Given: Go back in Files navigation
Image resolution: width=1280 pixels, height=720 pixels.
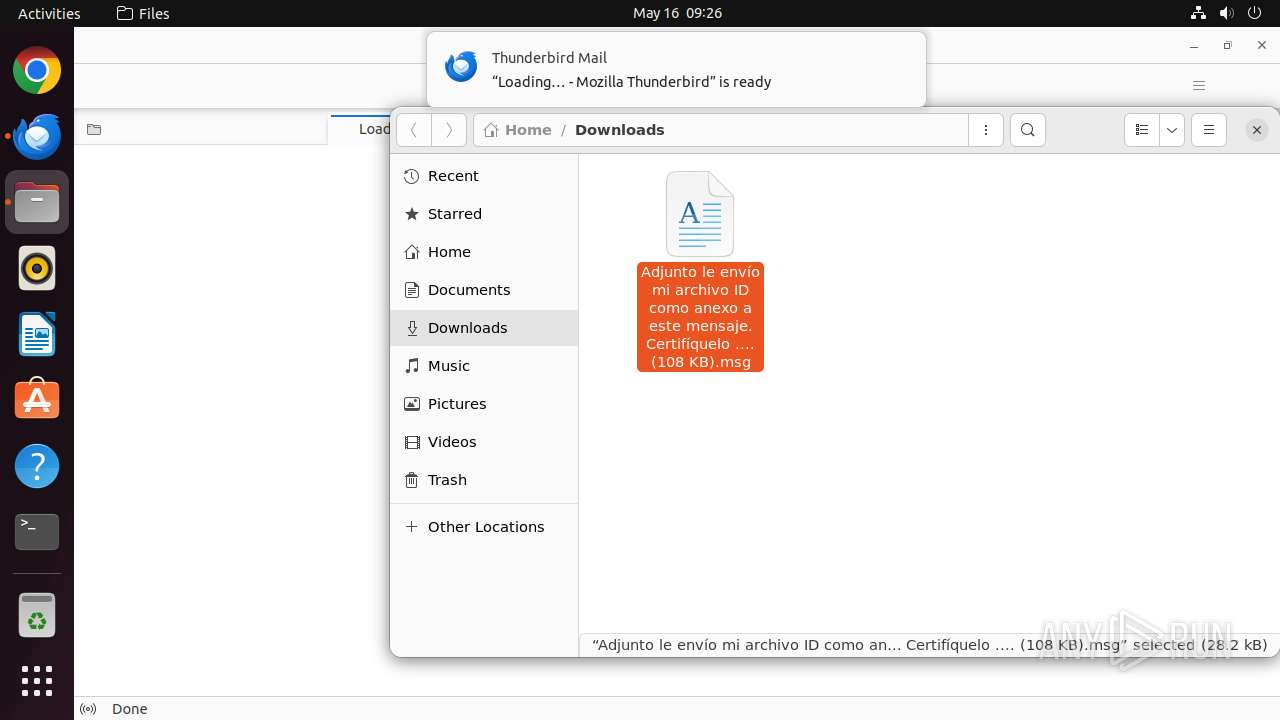Looking at the screenshot, I should (x=414, y=130).
